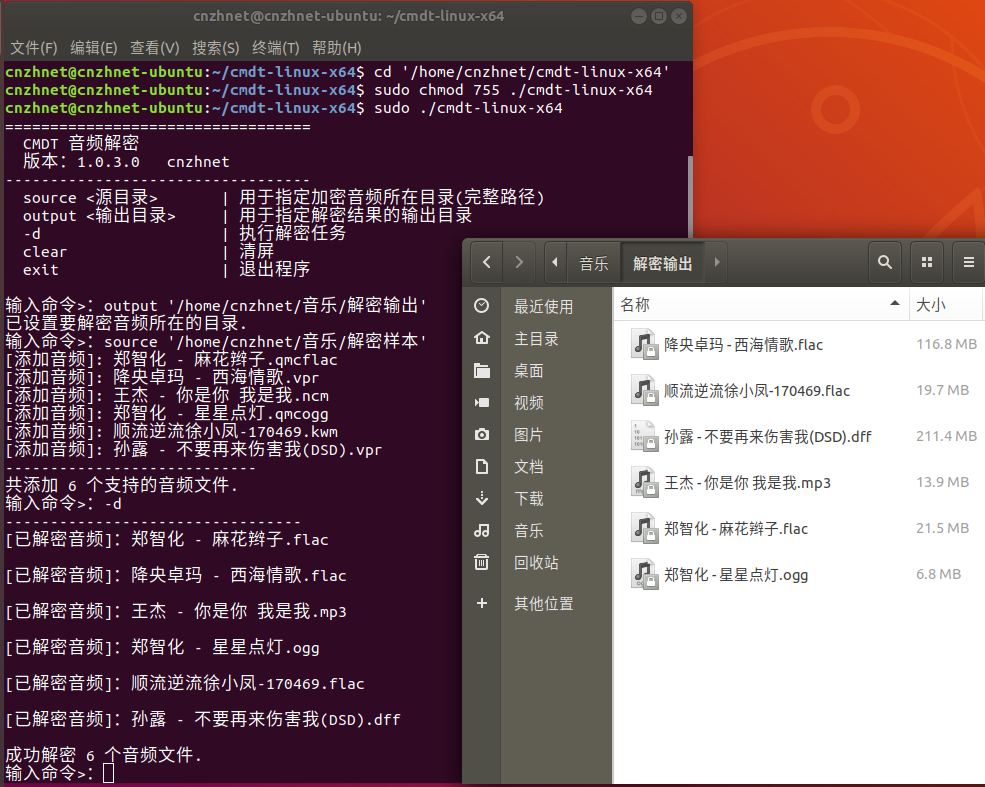
Task: Open 桌面 in the sidebar
Action: click(x=528, y=371)
